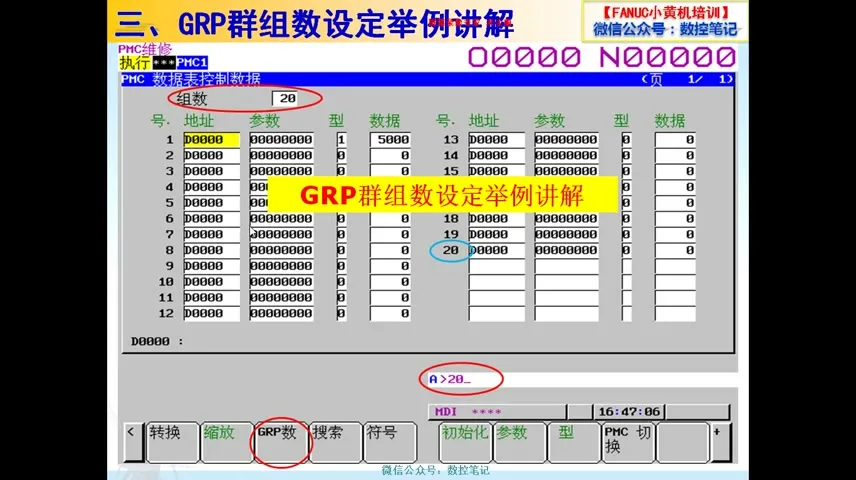856x480 pixels.
Task: Click the PMC维修 title text
Action: [145, 49]
